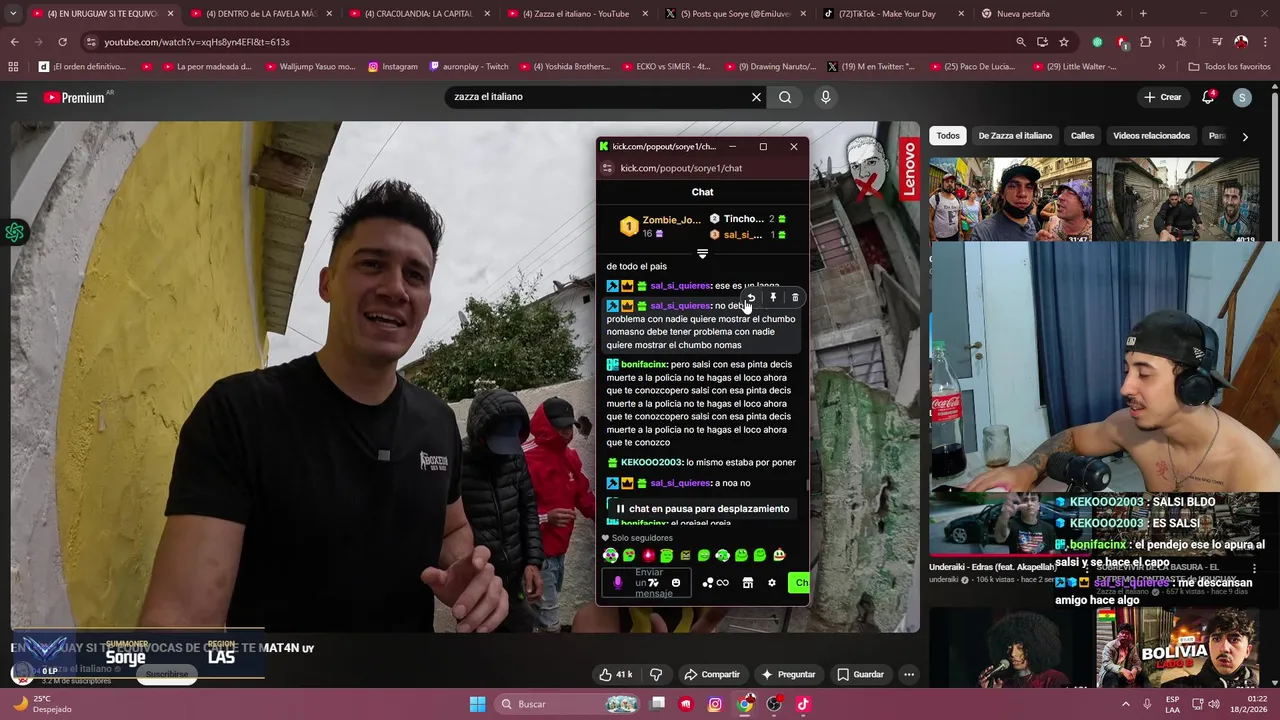Show hidden system tray icons

click(x=1125, y=704)
